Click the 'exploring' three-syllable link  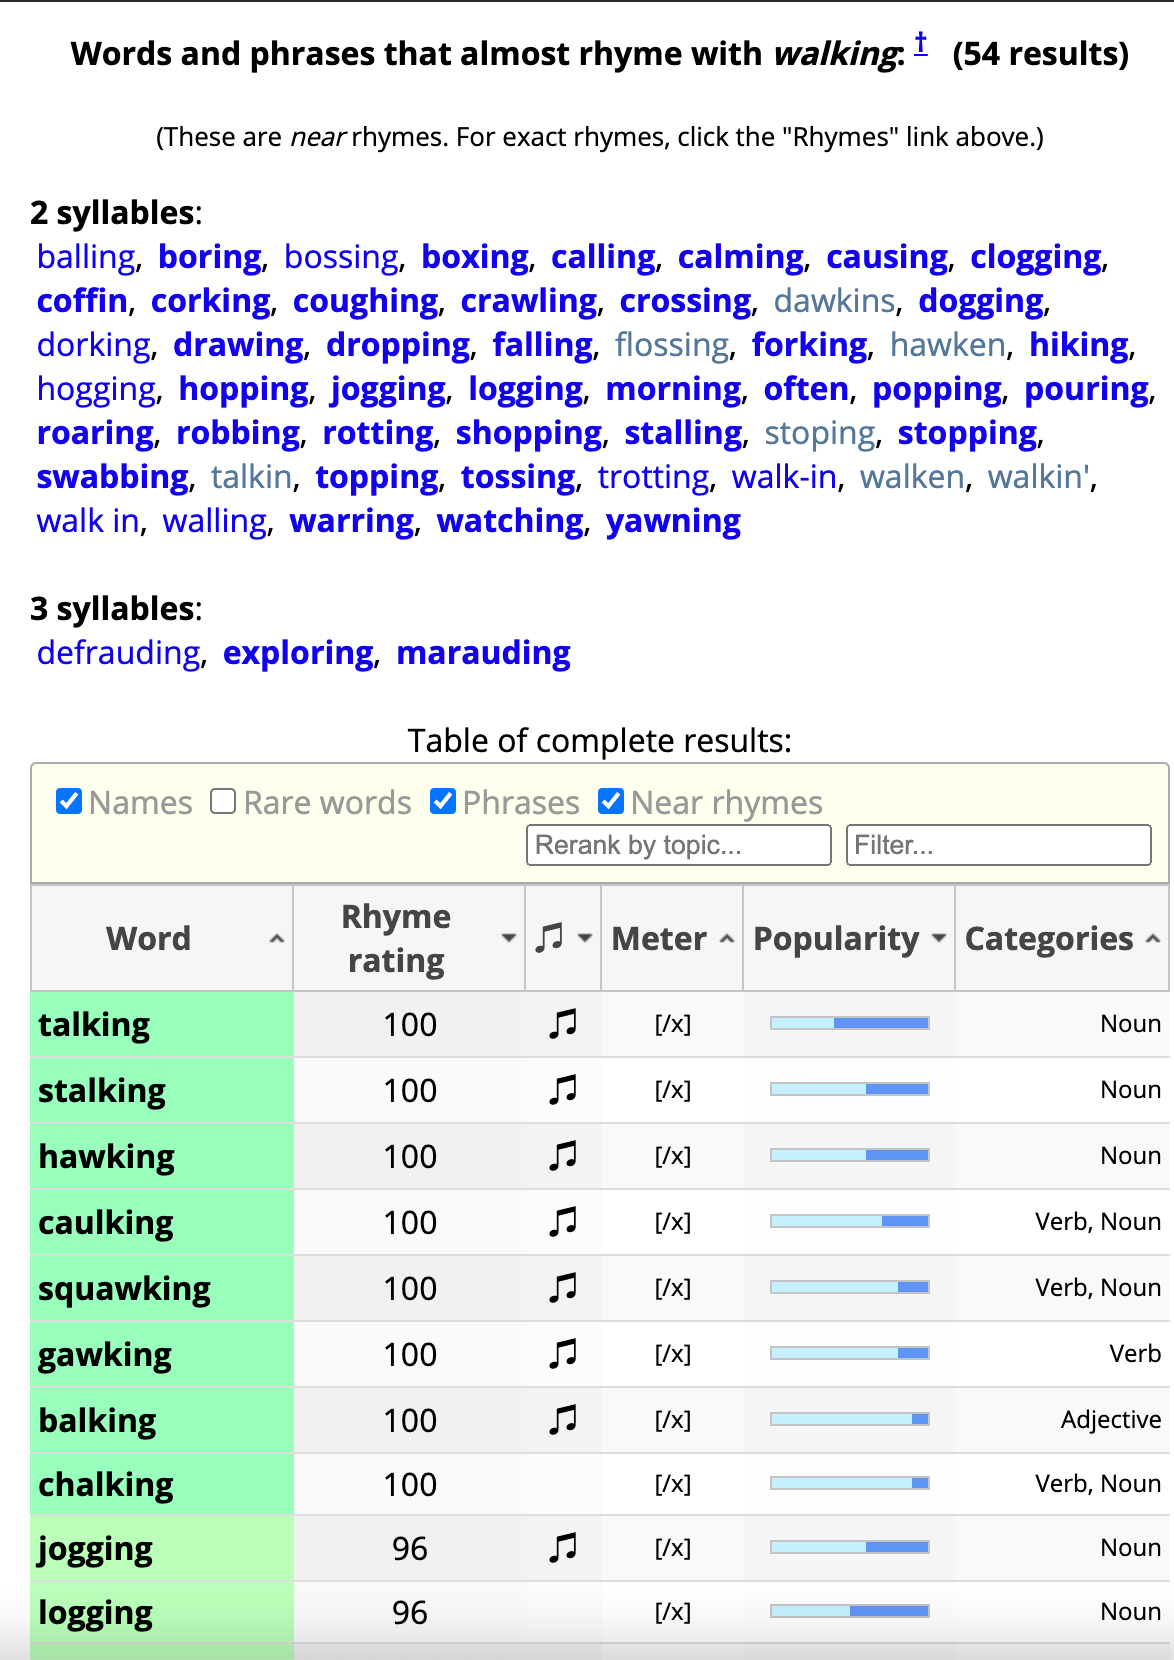(298, 653)
